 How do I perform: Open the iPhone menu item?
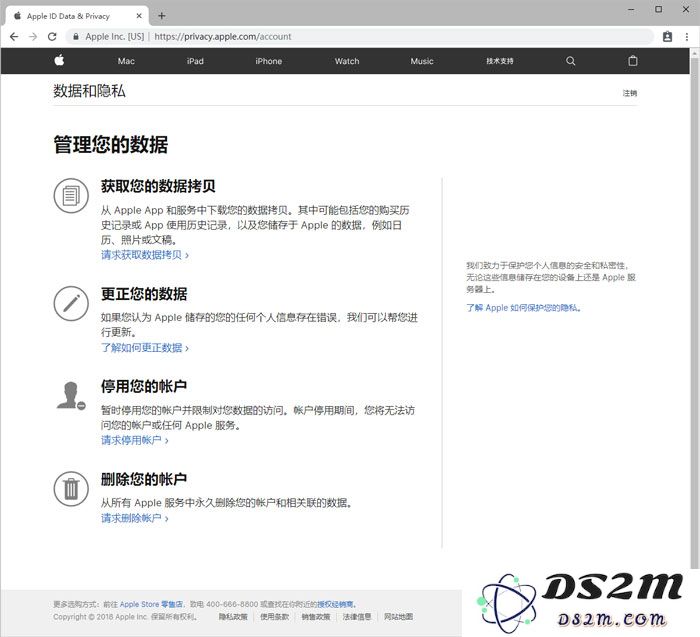268,61
